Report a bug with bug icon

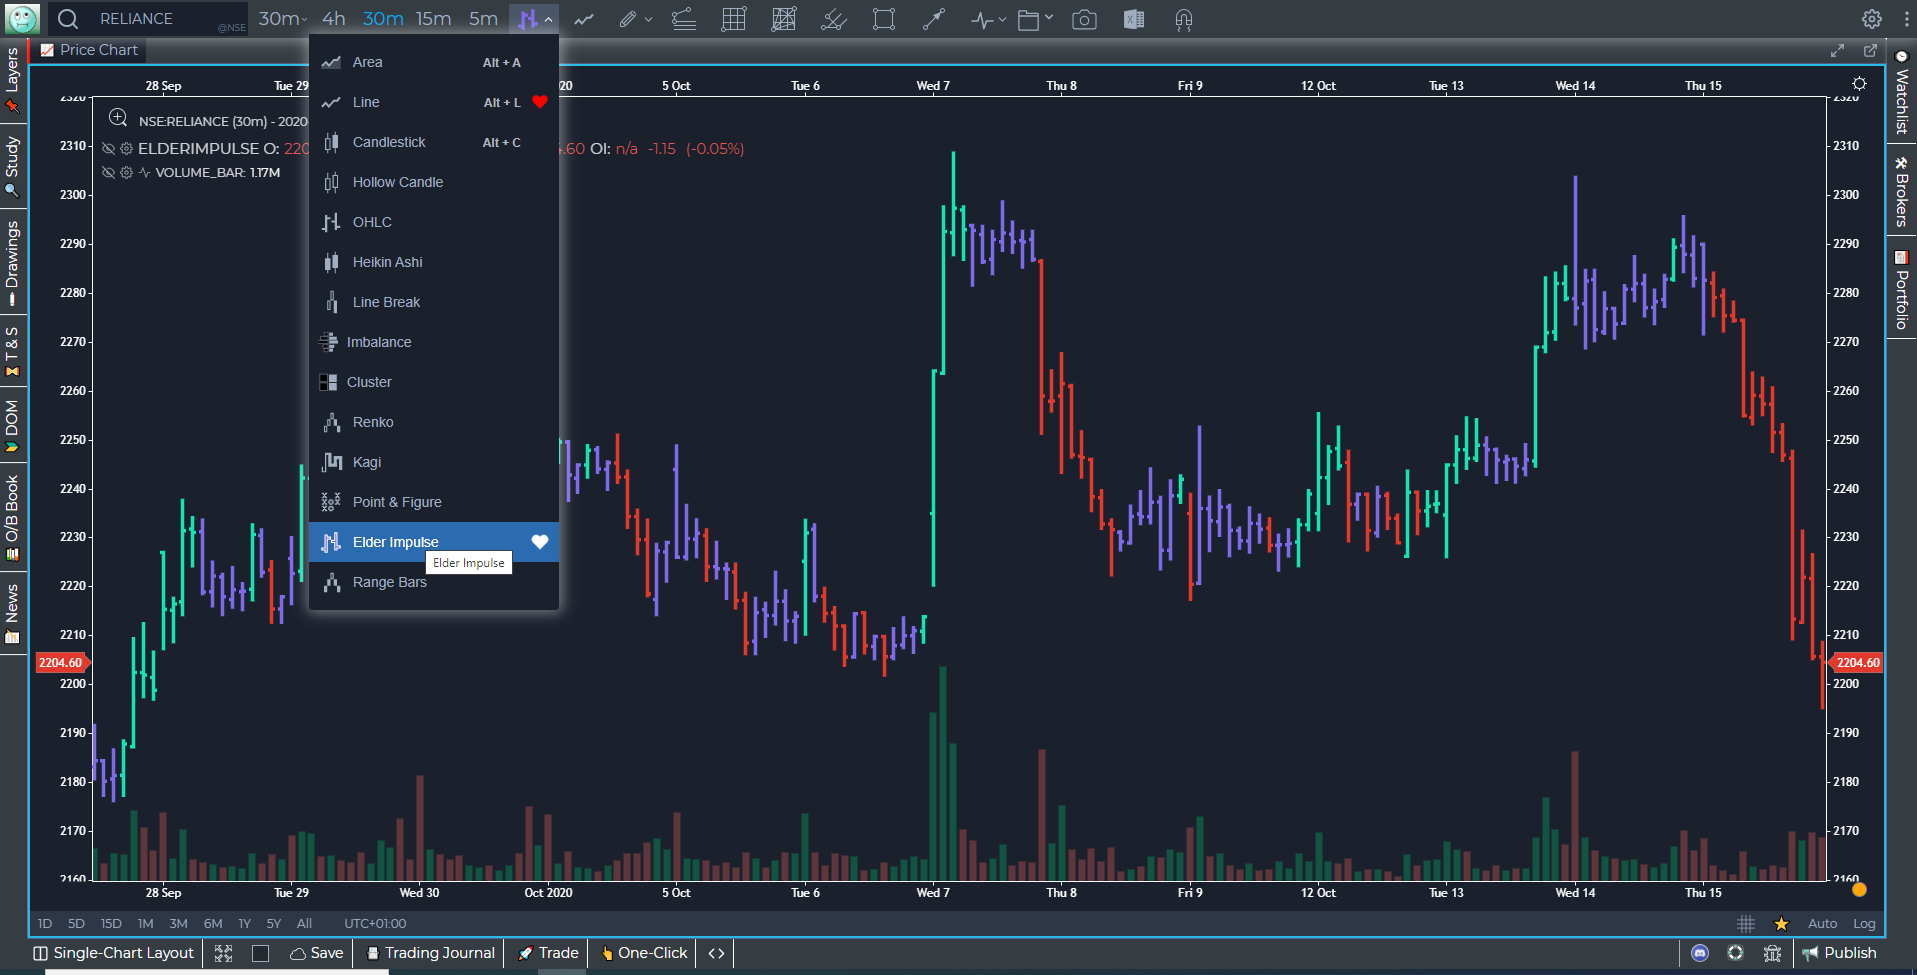coord(1772,953)
